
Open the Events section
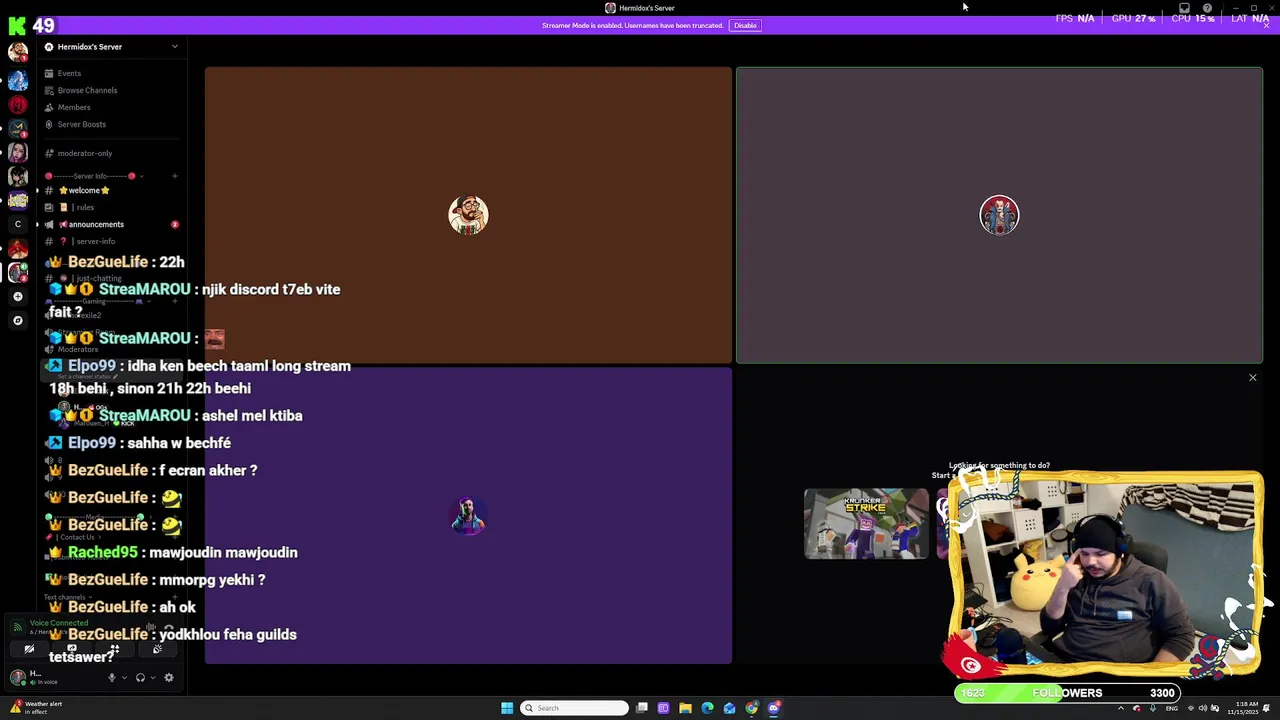69,73
